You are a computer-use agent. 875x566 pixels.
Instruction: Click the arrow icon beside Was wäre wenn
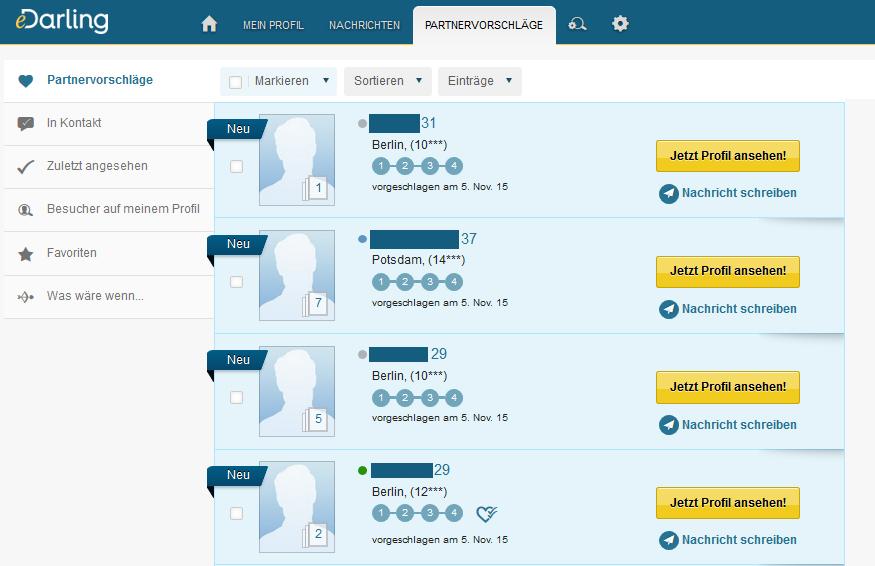coord(26,296)
